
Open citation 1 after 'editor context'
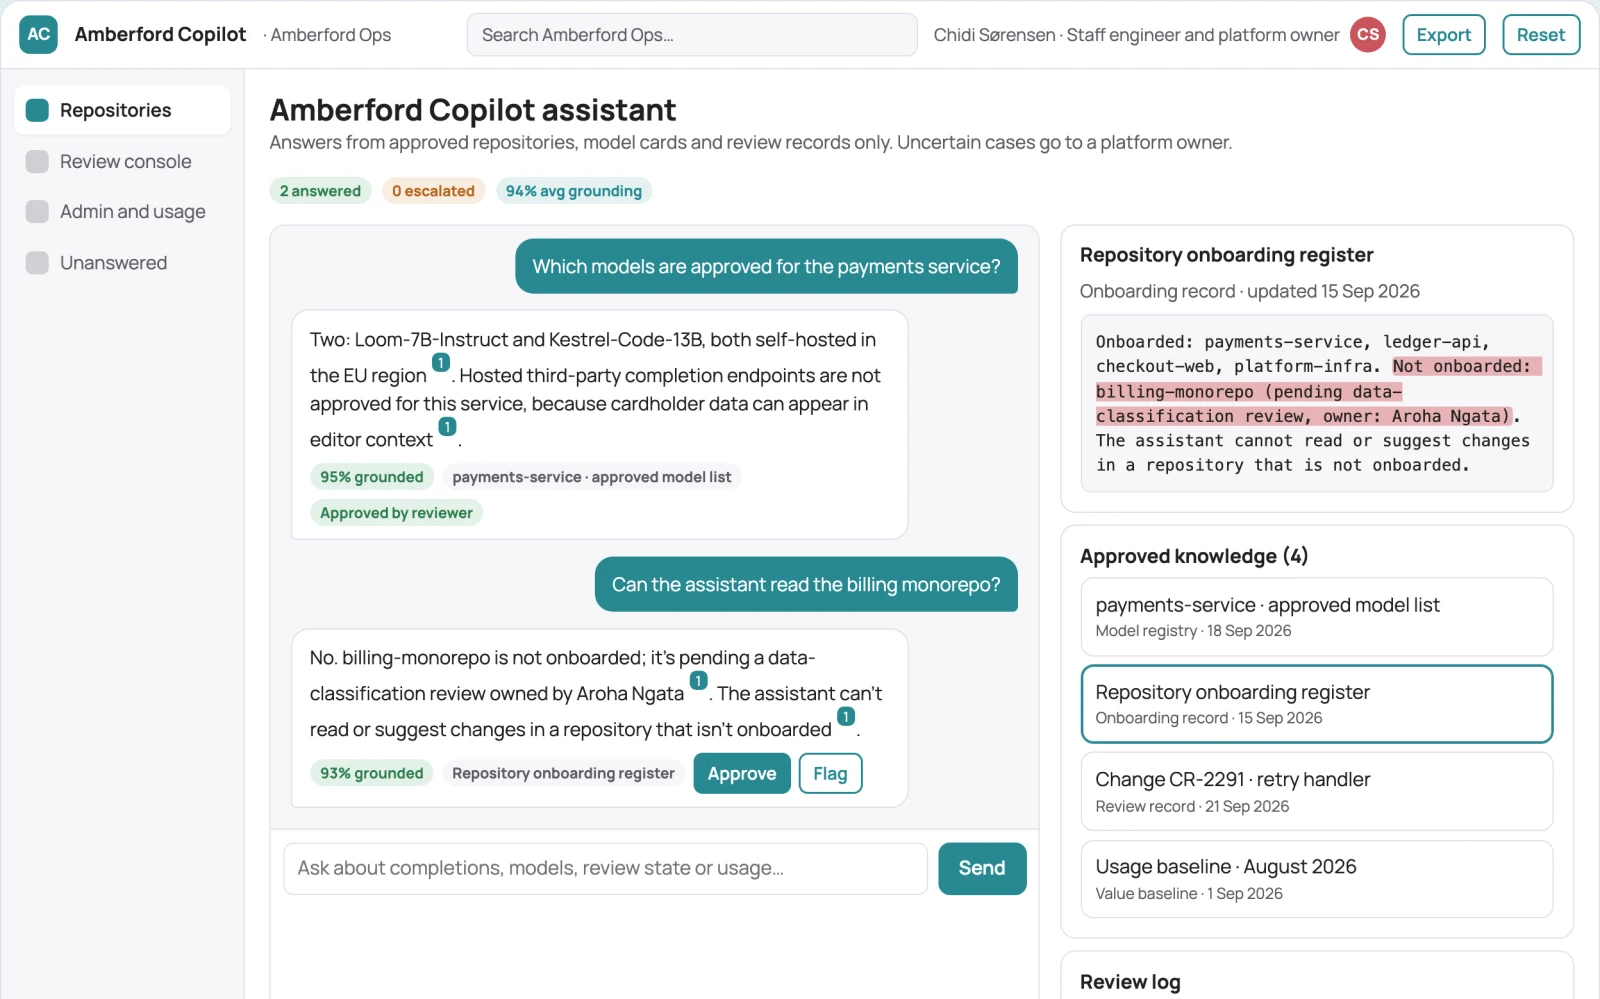[x=447, y=427]
